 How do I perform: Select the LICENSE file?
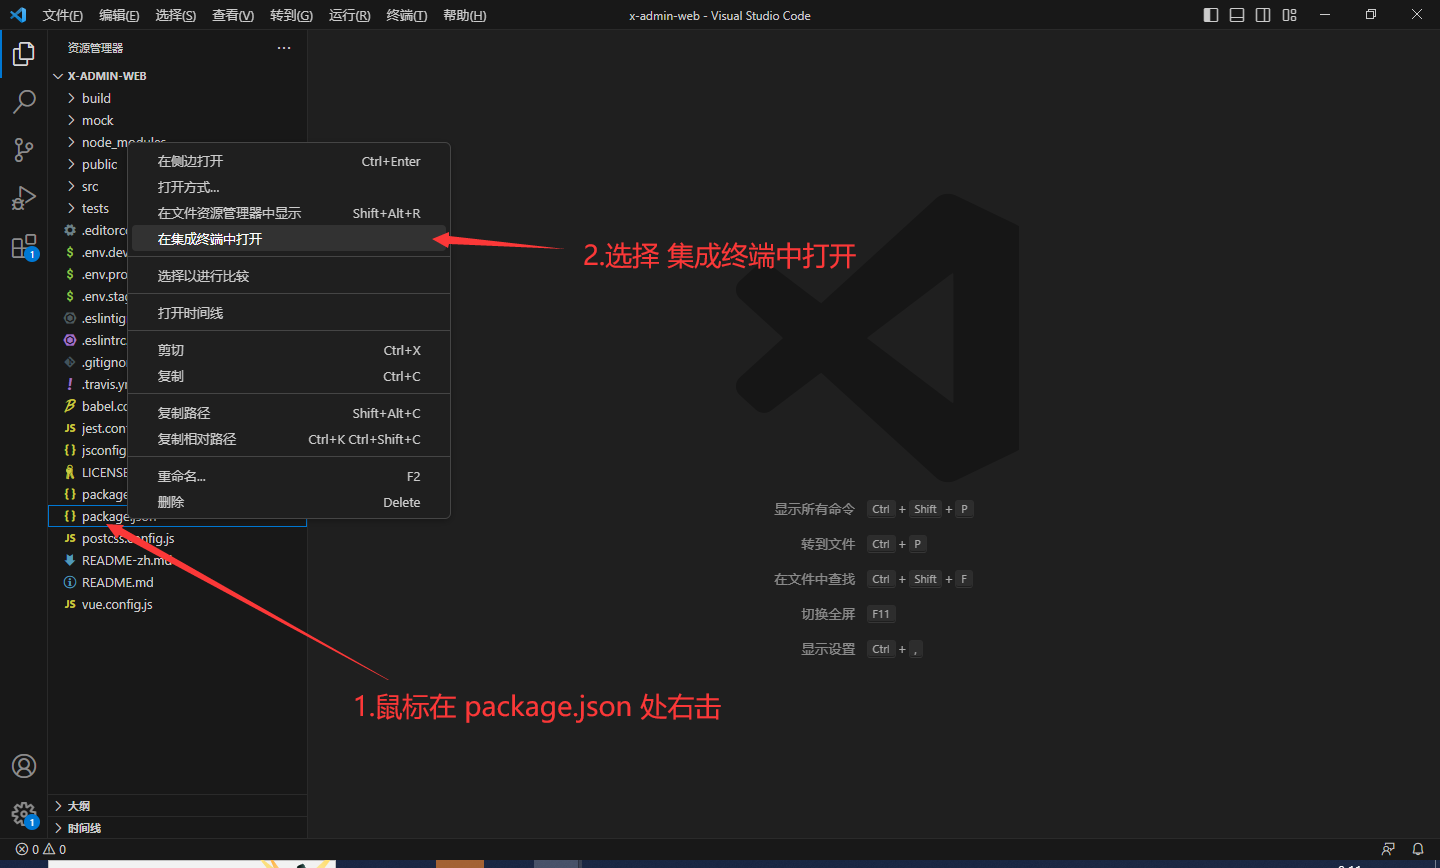tap(88, 472)
